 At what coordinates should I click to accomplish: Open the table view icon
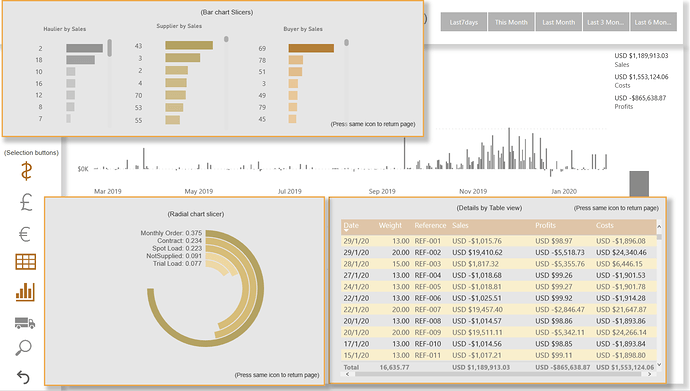tap(26, 262)
